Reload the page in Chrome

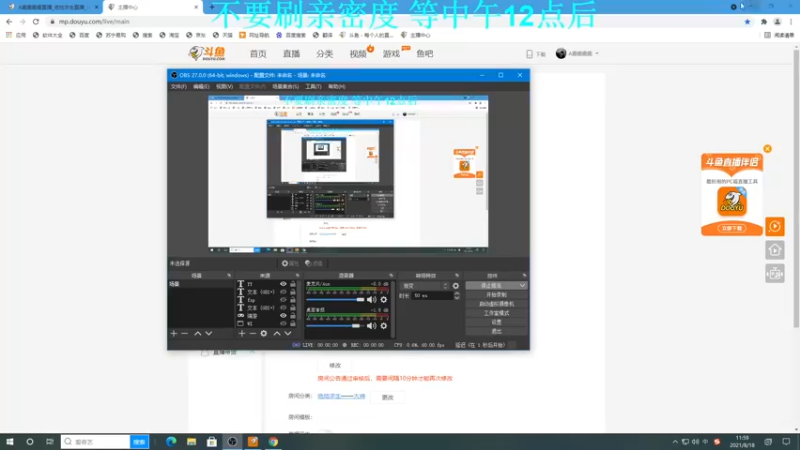(36, 21)
